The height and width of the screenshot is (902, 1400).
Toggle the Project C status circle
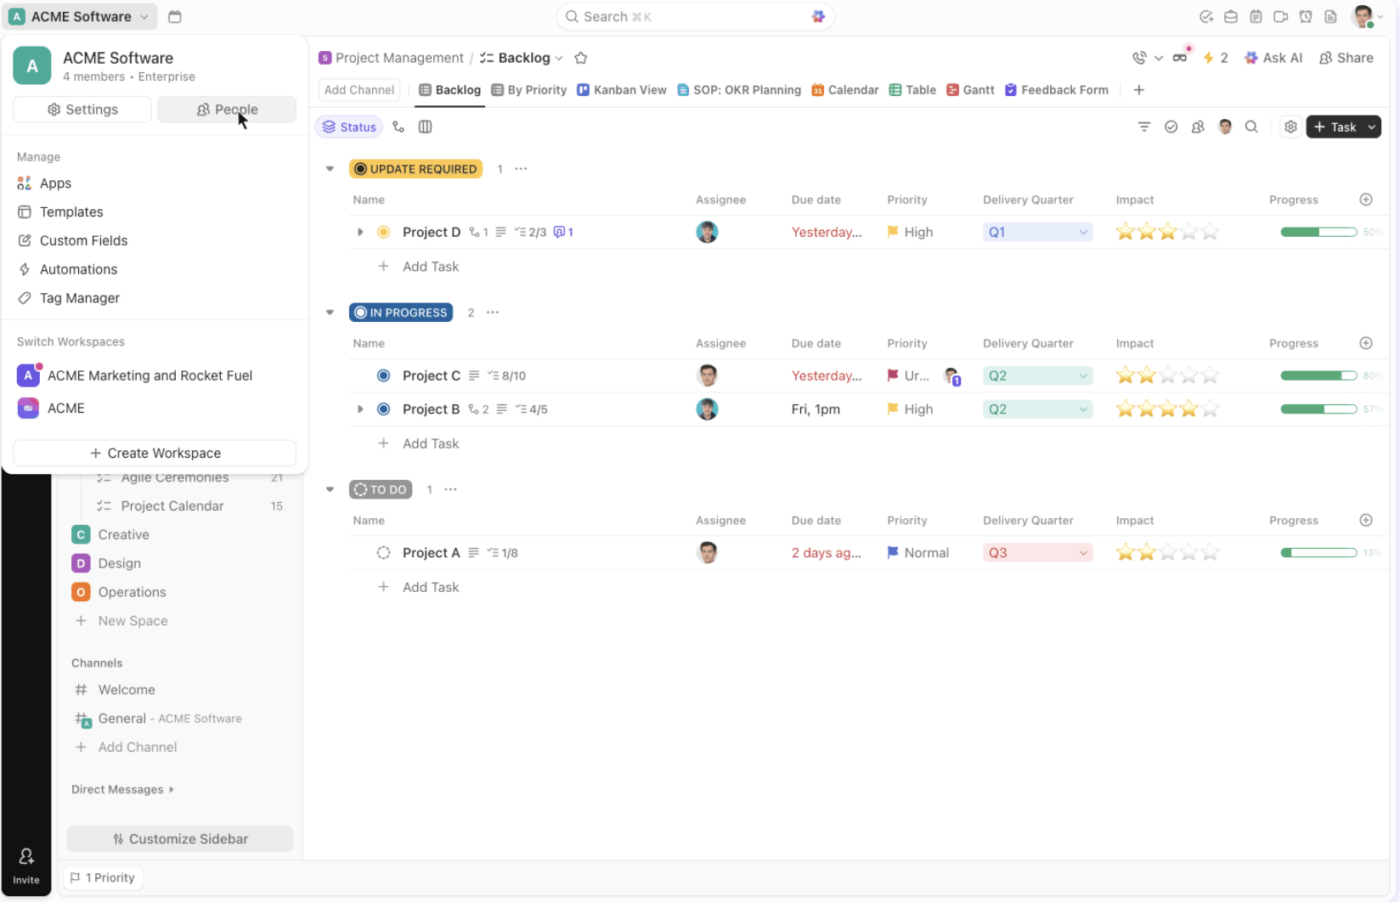tap(383, 376)
